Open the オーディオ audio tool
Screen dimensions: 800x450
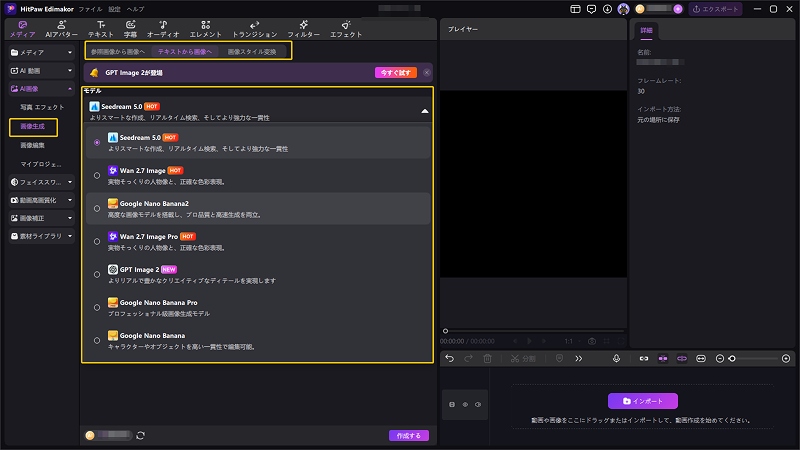tap(163, 29)
